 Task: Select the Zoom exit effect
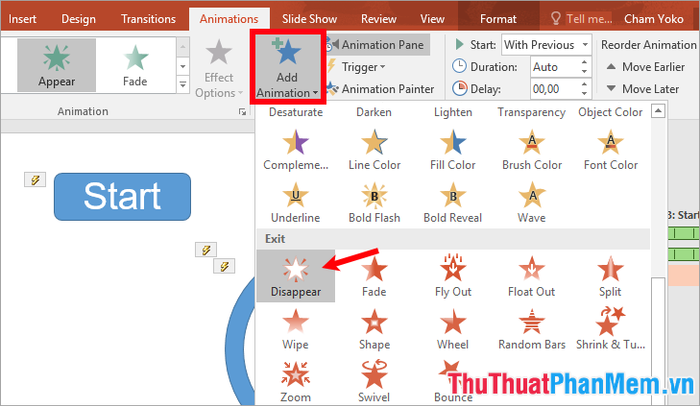tap(296, 381)
